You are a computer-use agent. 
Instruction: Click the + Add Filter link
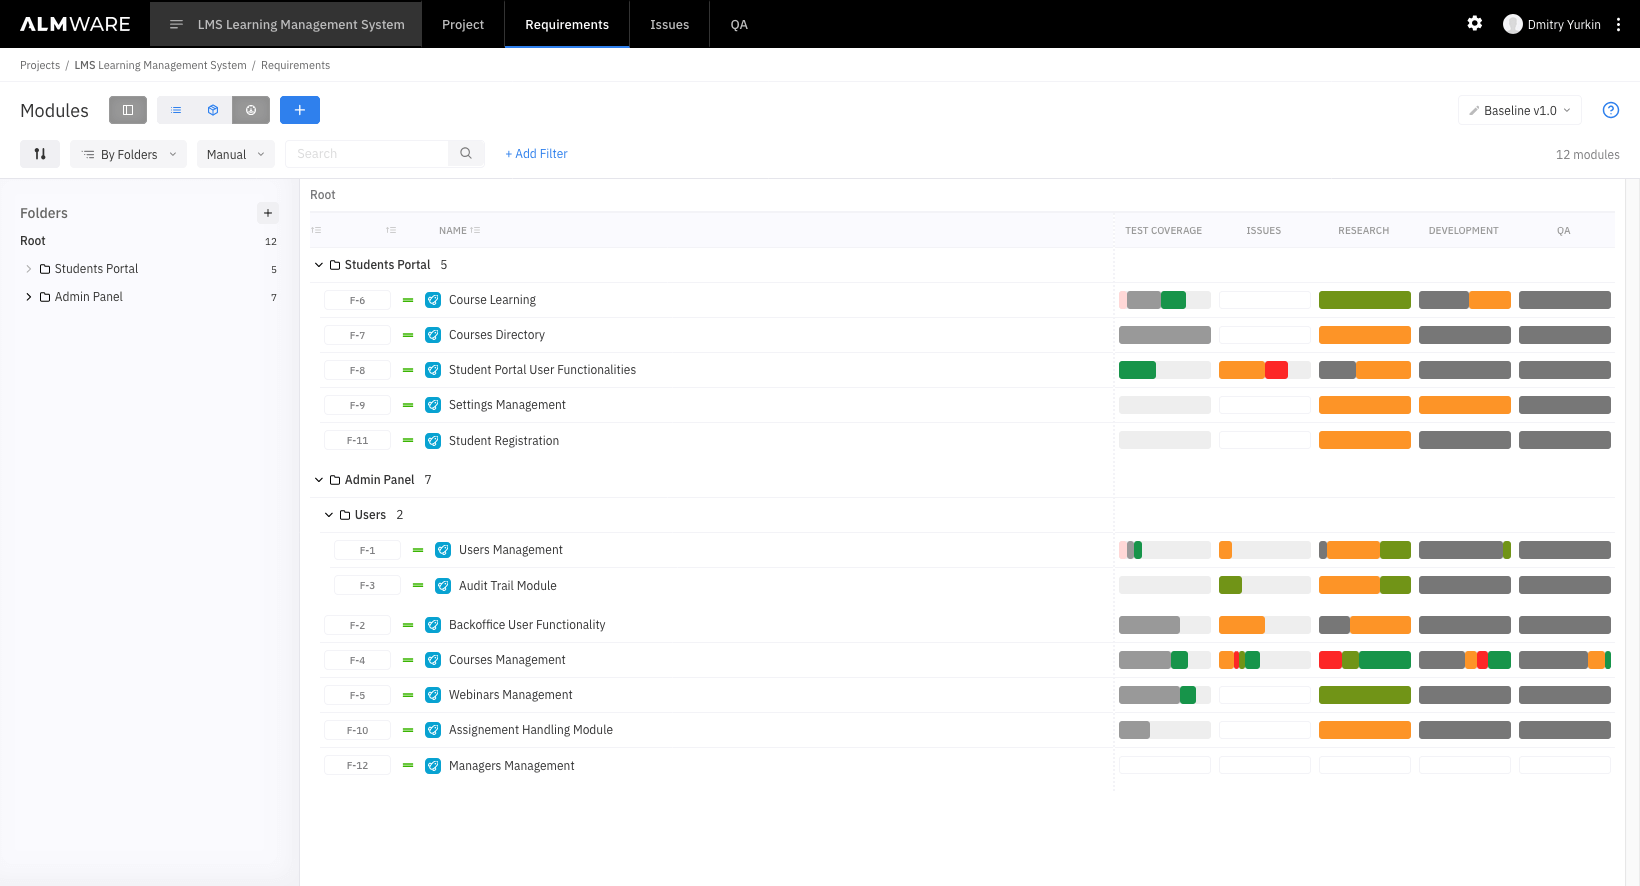pyautogui.click(x=536, y=154)
